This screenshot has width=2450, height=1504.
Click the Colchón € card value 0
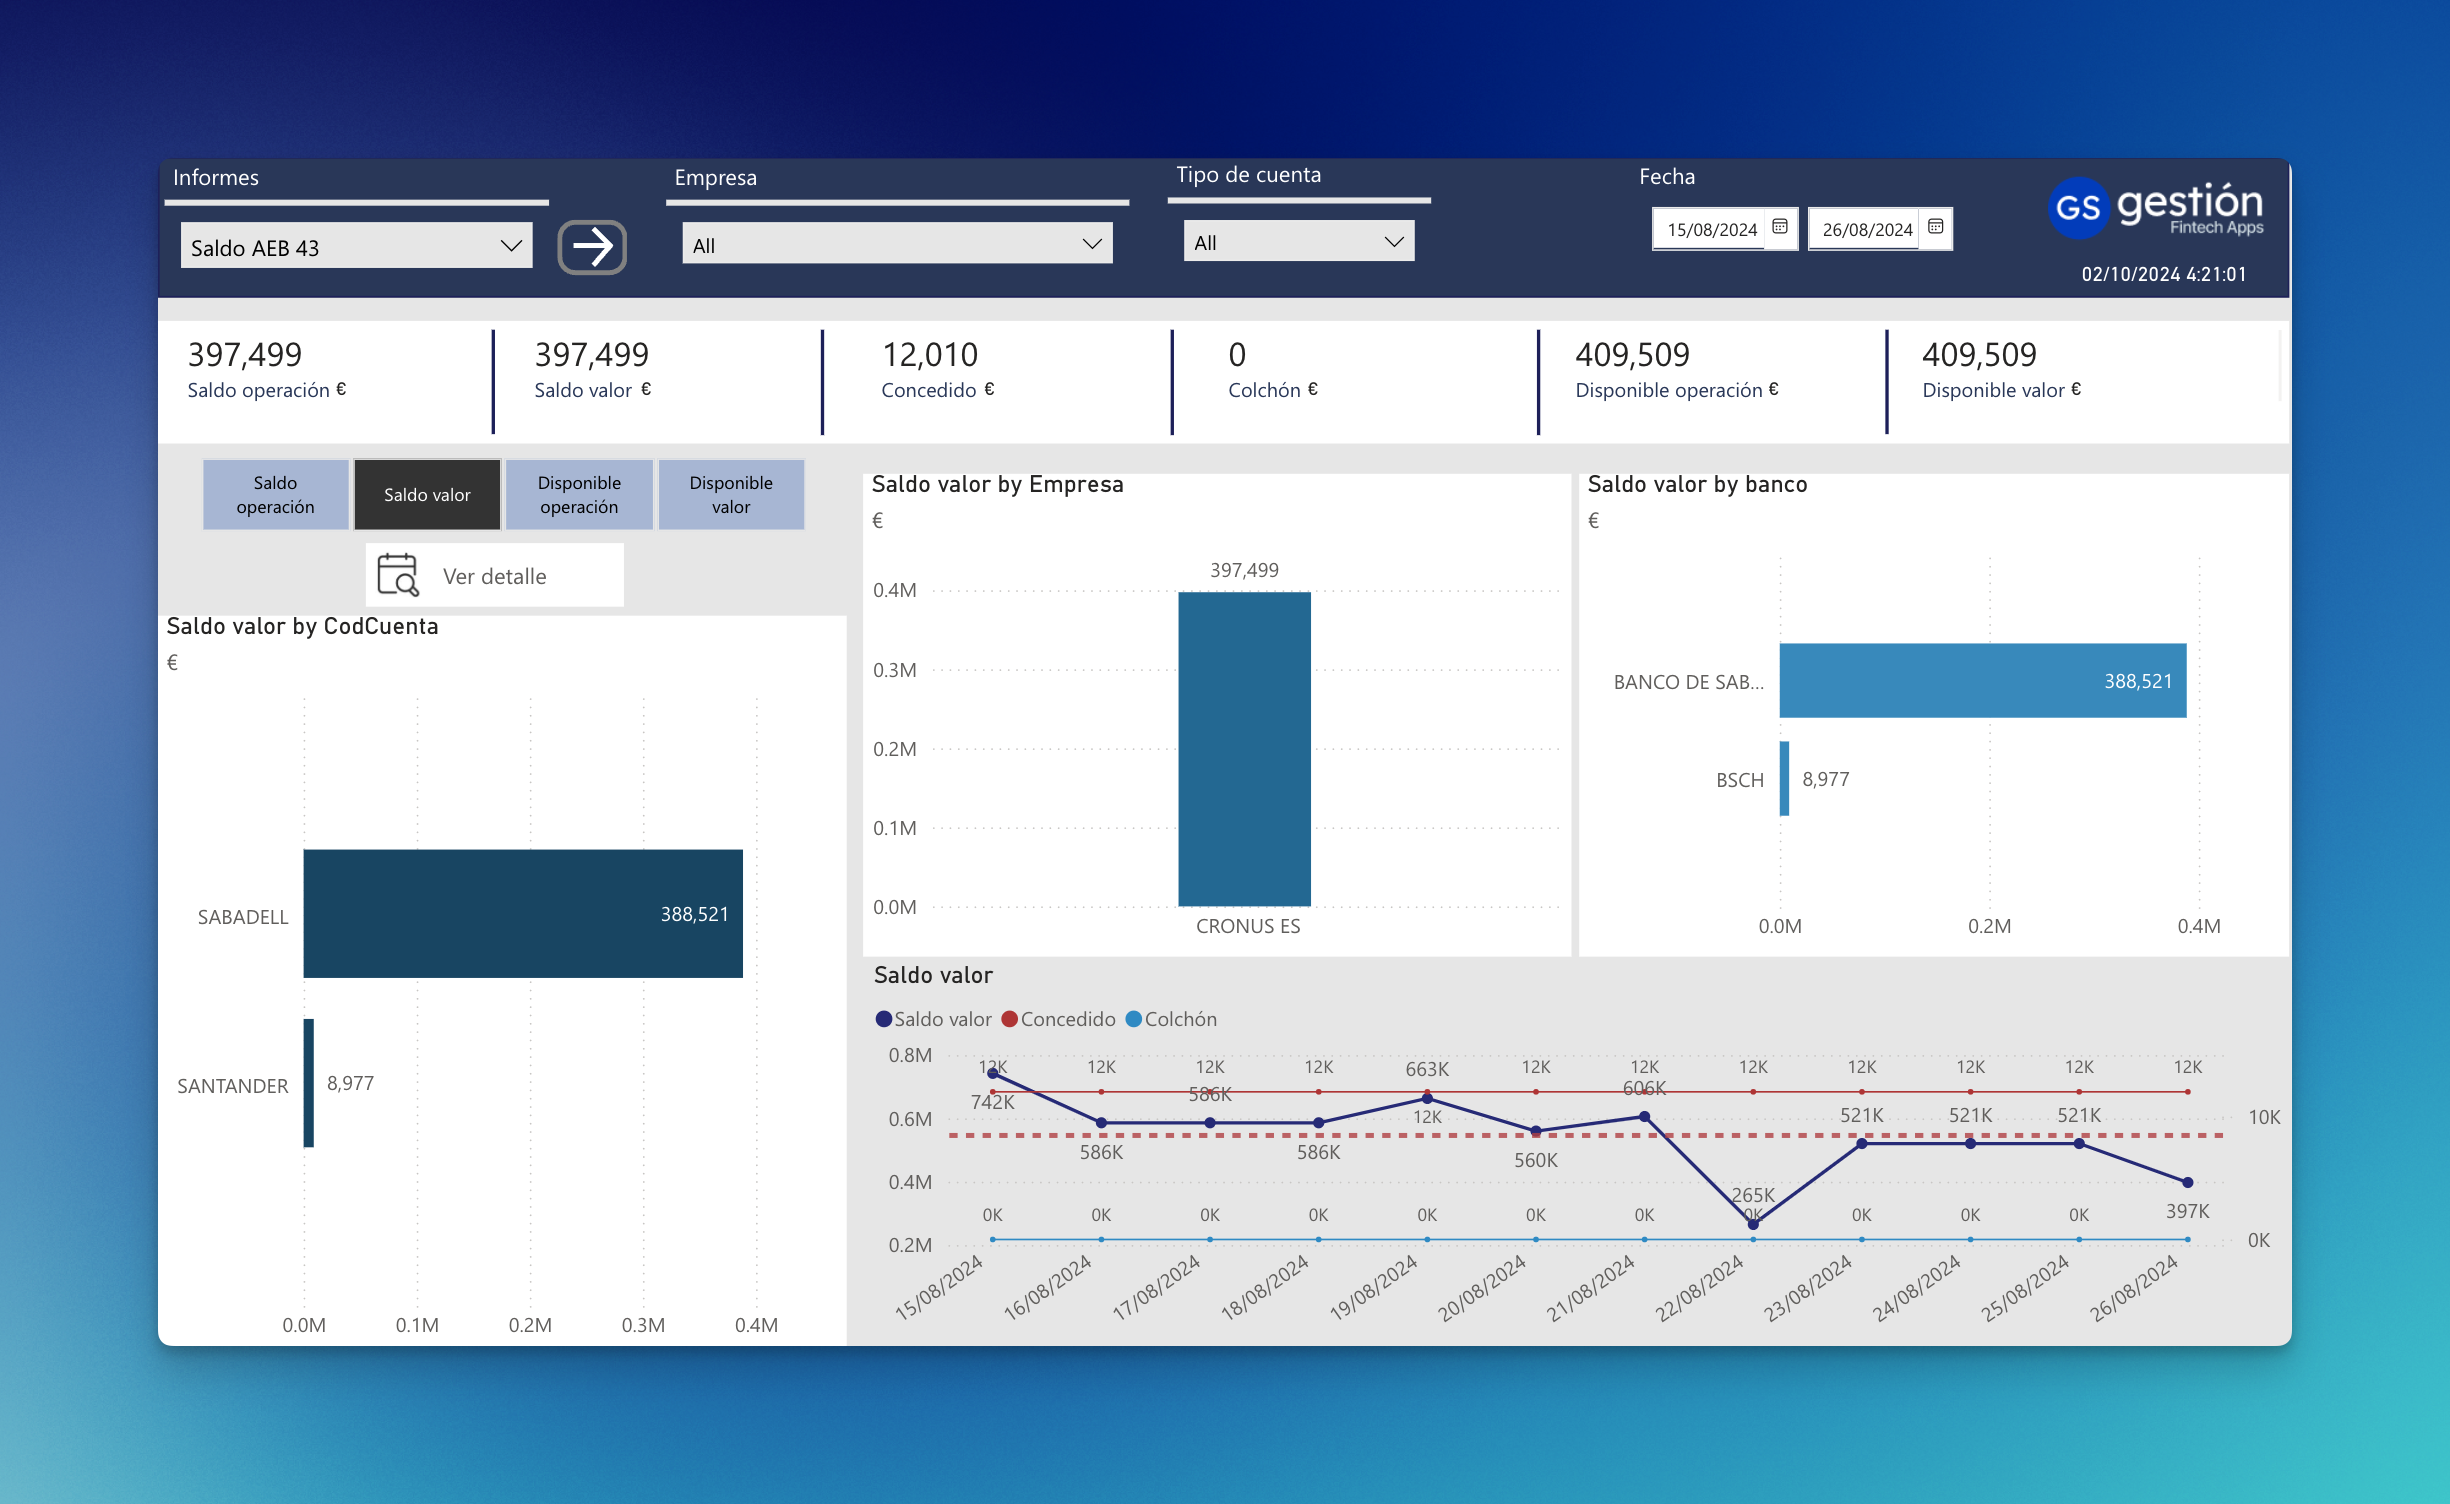[x=1237, y=354]
